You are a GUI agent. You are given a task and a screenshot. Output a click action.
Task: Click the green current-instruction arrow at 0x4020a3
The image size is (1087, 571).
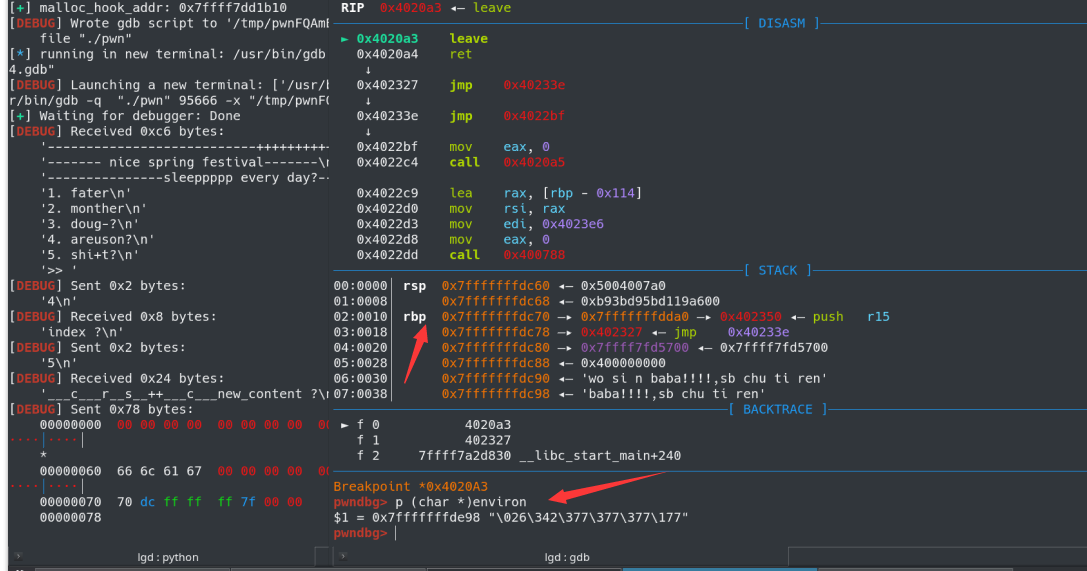(x=345, y=39)
